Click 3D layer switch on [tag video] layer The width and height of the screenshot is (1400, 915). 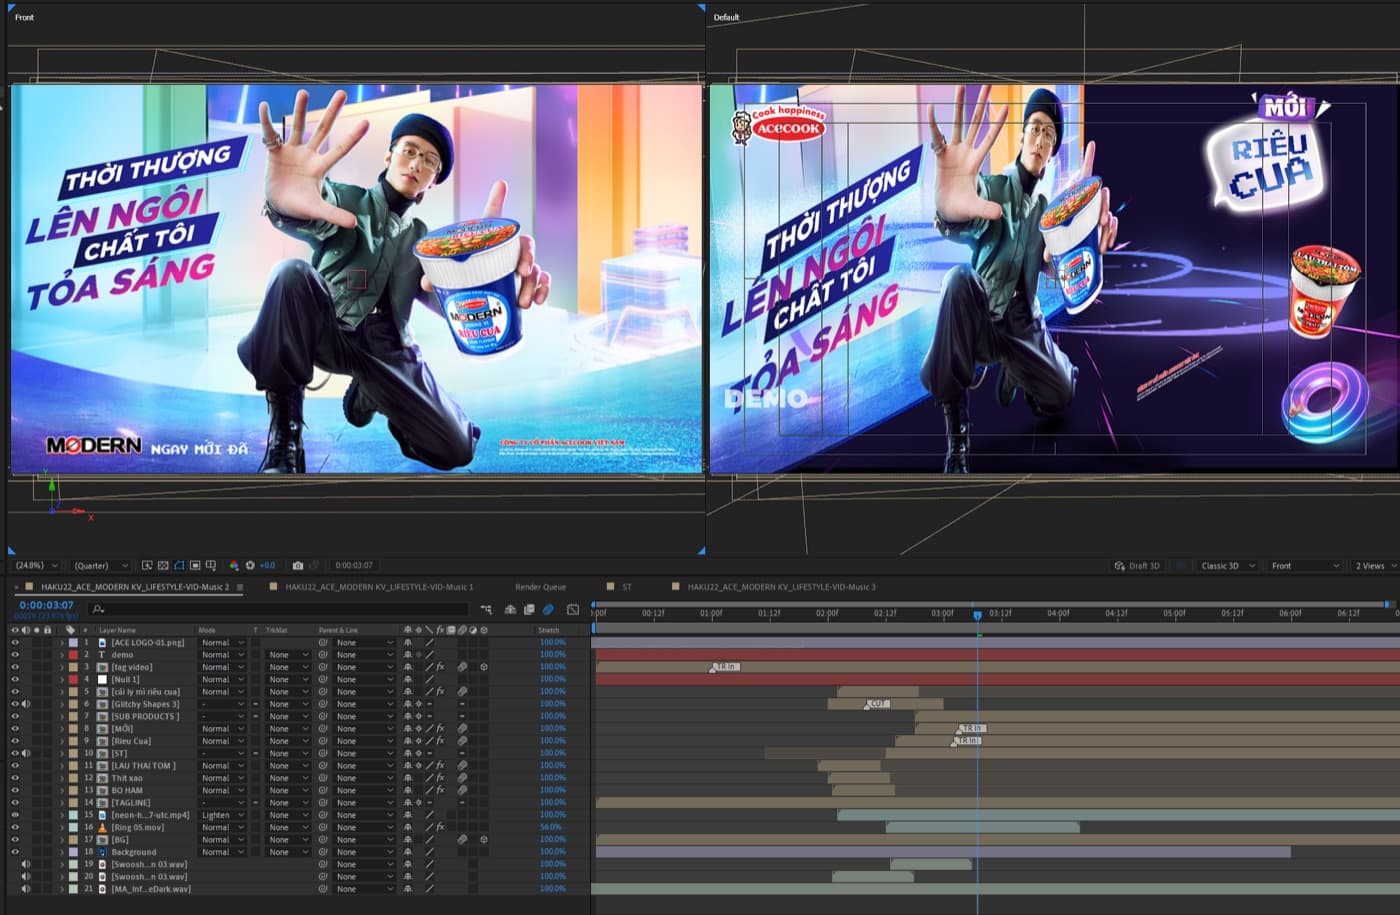484,667
